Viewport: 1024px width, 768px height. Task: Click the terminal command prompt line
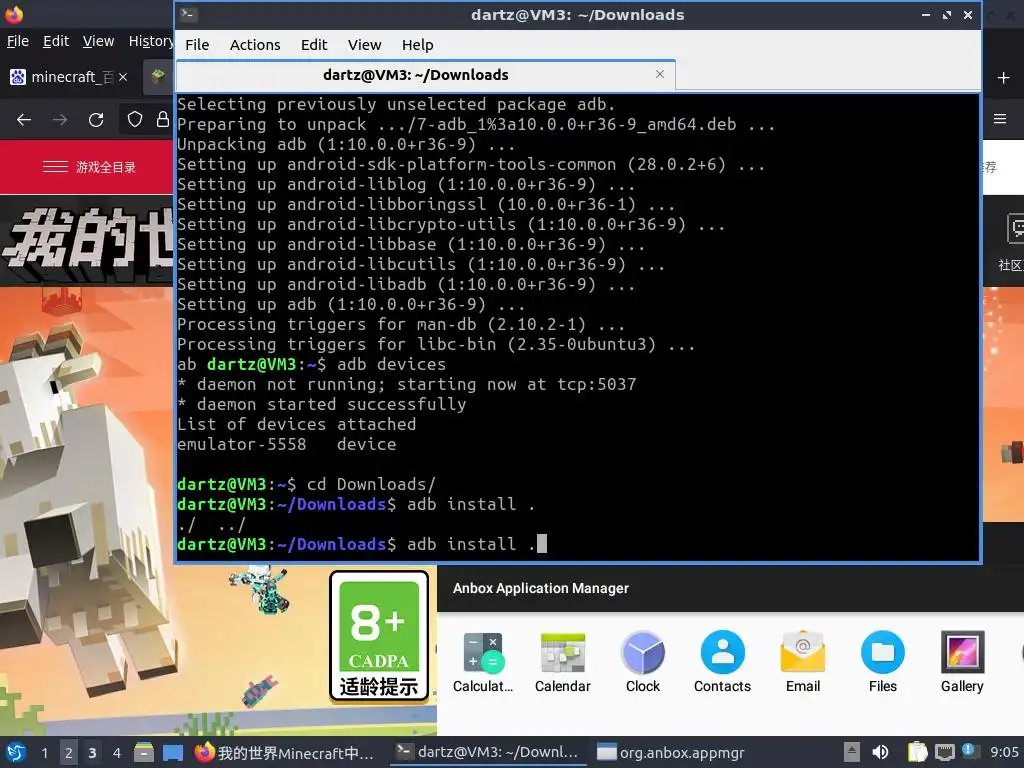point(362,544)
